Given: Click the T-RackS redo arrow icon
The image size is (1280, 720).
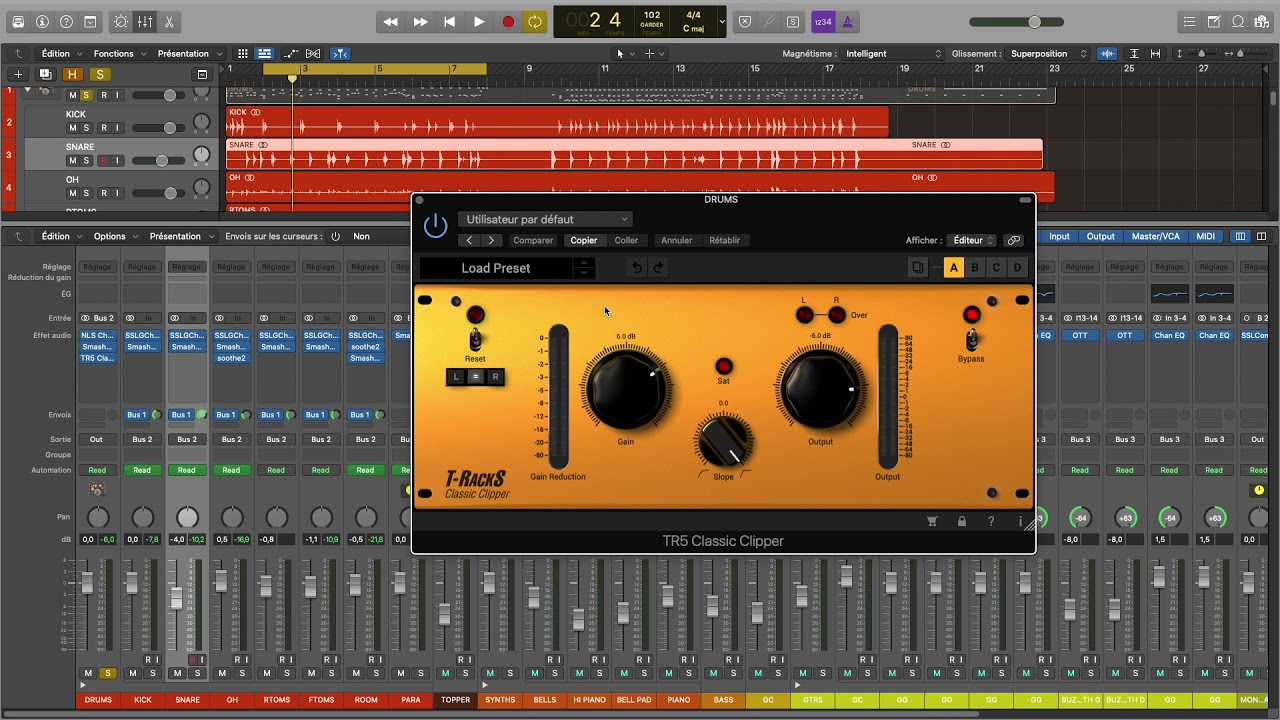Looking at the screenshot, I should (658, 268).
